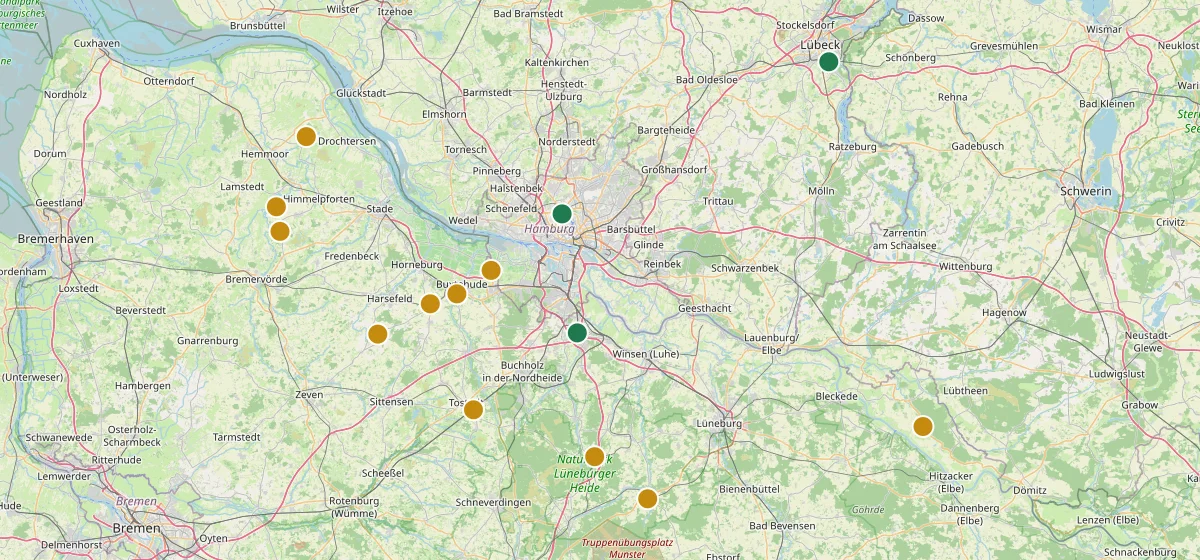Click the Sittensen label
1200x560 pixels.
point(391,401)
